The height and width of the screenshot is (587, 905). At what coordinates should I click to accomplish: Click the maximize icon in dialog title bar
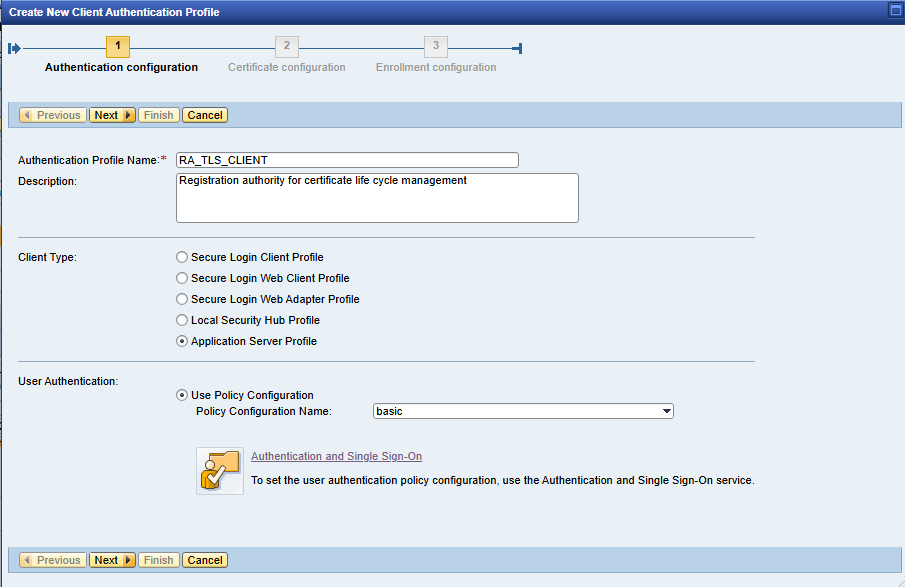pyautogui.click(x=895, y=11)
